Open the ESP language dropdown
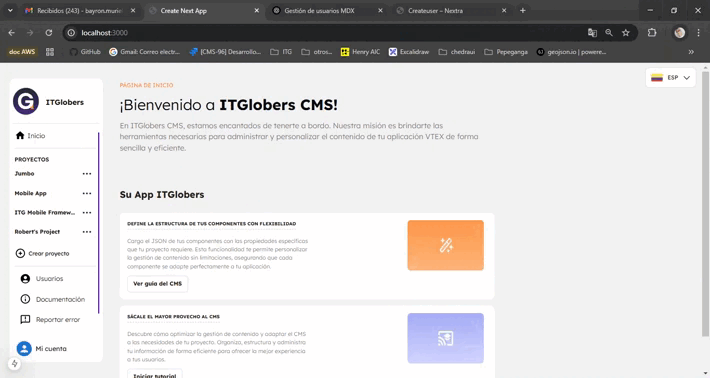710x378 pixels. [671, 77]
